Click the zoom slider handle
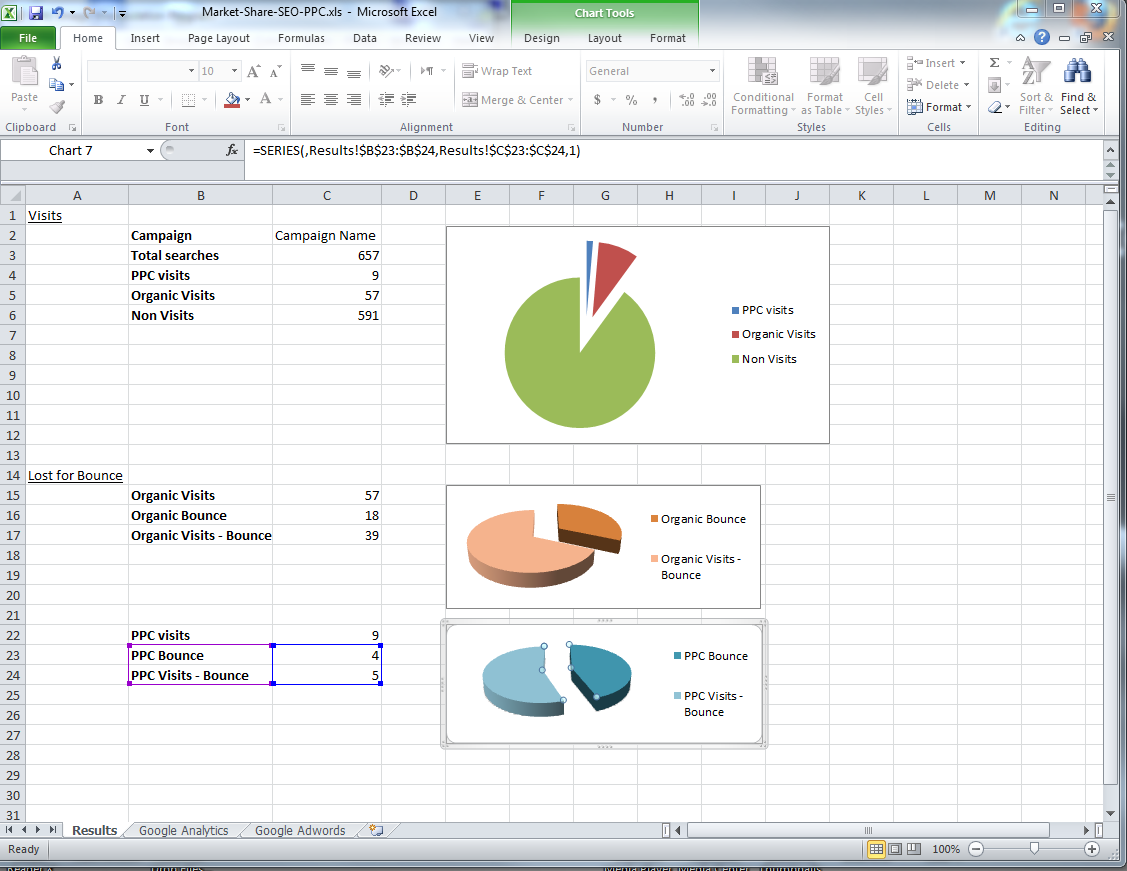Image resolution: width=1127 pixels, height=871 pixels. click(1034, 849)
